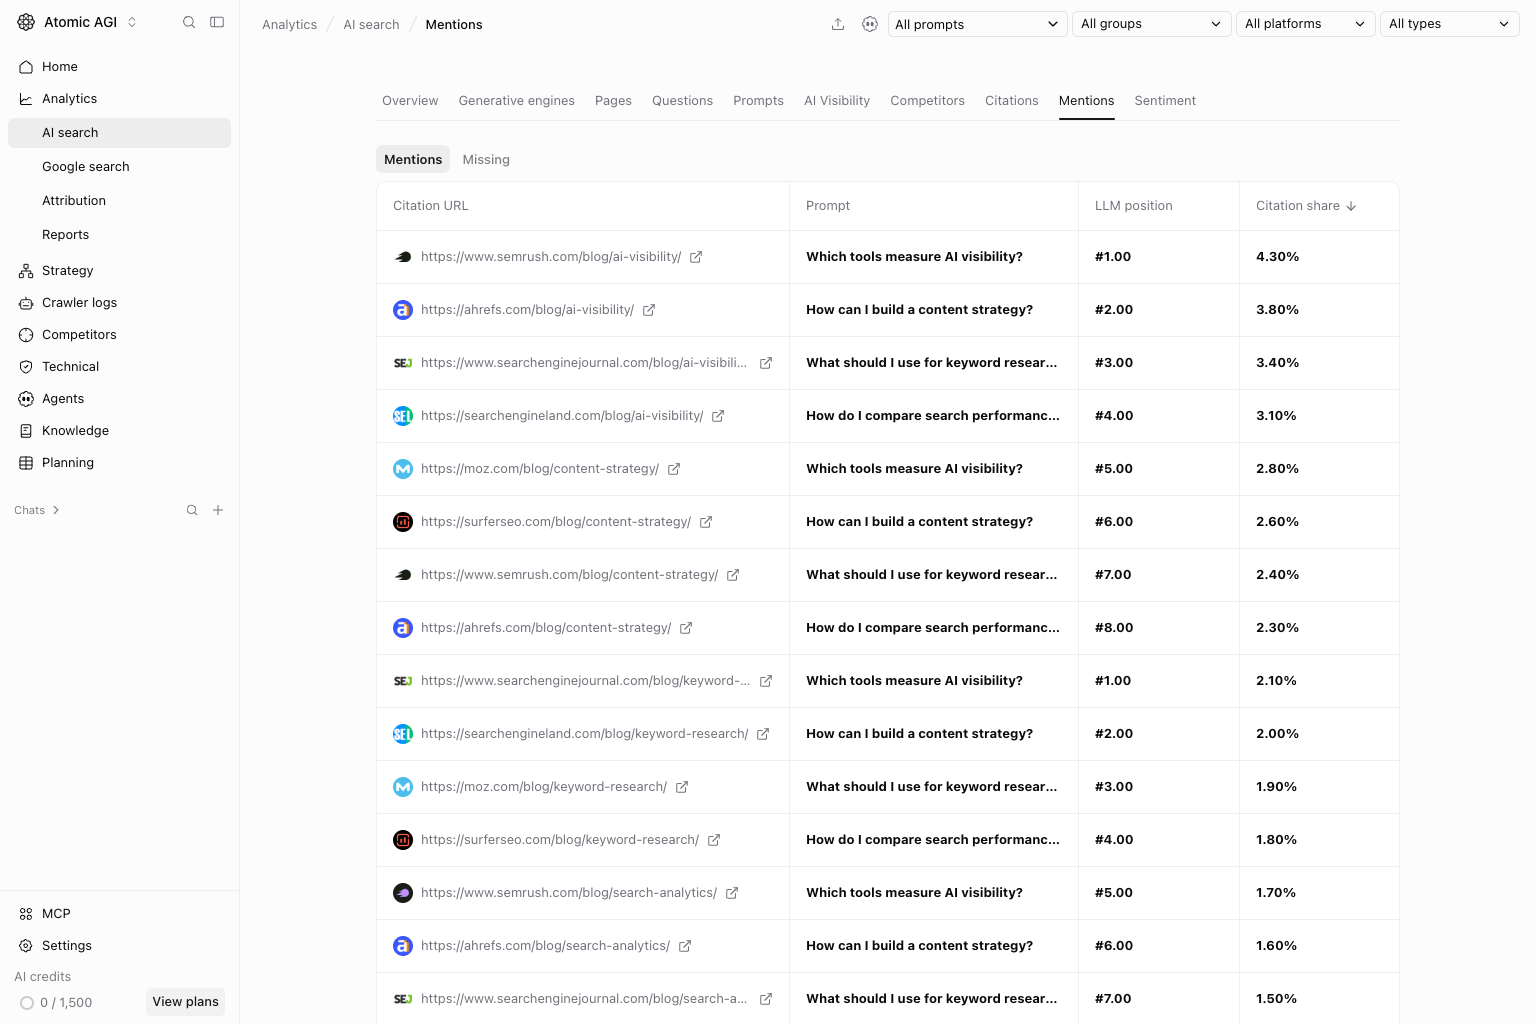Screen dimensions: 1536x1024
Task: Click the Strategy icon in the sidebar
Action: coord(26,271)
